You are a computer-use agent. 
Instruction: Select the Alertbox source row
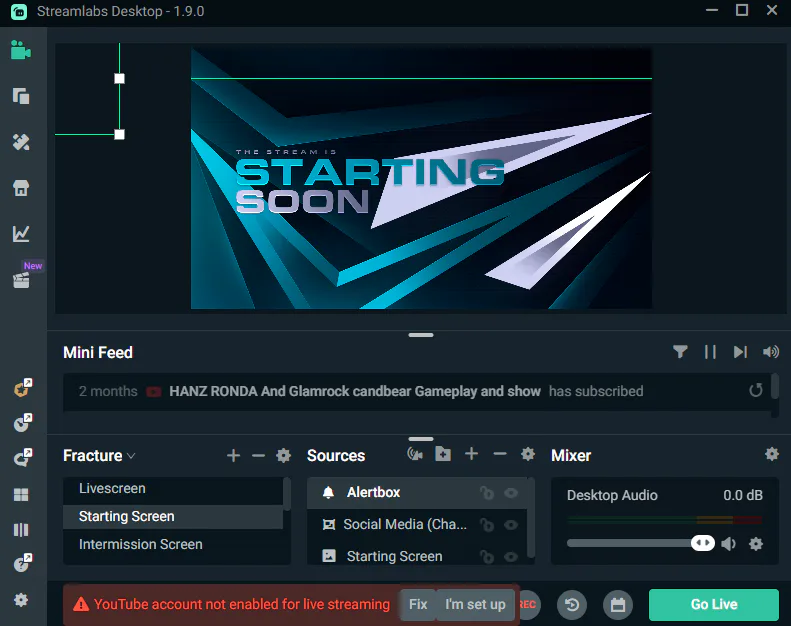point(417,492)
